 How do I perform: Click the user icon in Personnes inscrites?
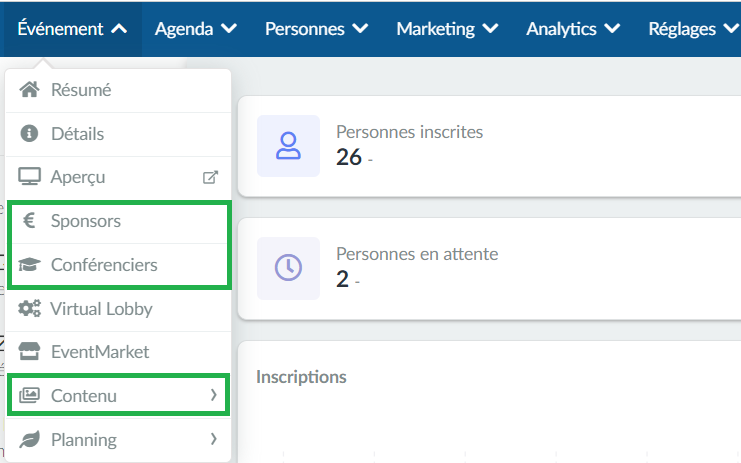288,146
